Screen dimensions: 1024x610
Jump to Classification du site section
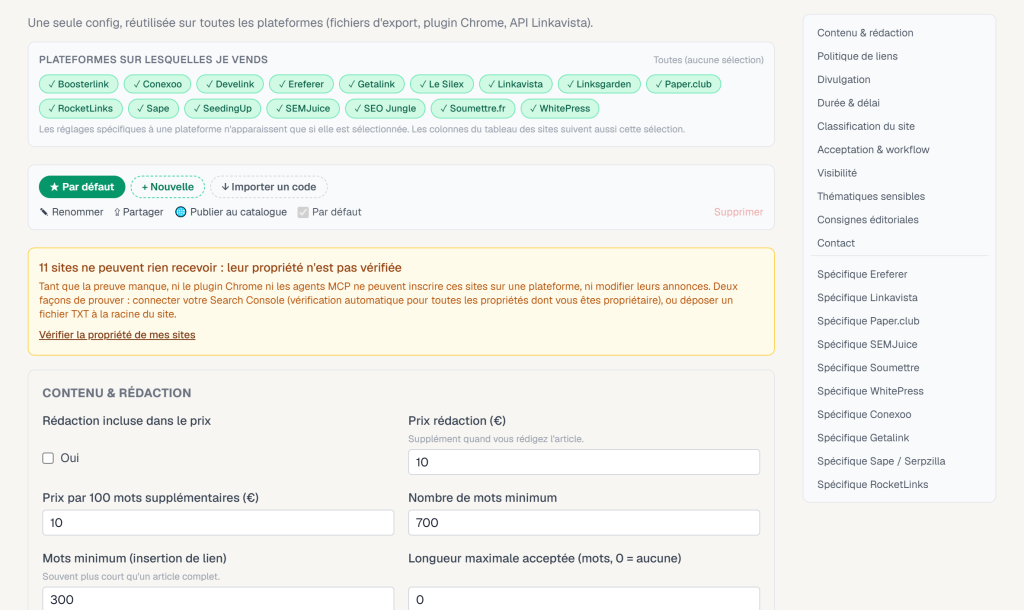[x=865, y=127]
